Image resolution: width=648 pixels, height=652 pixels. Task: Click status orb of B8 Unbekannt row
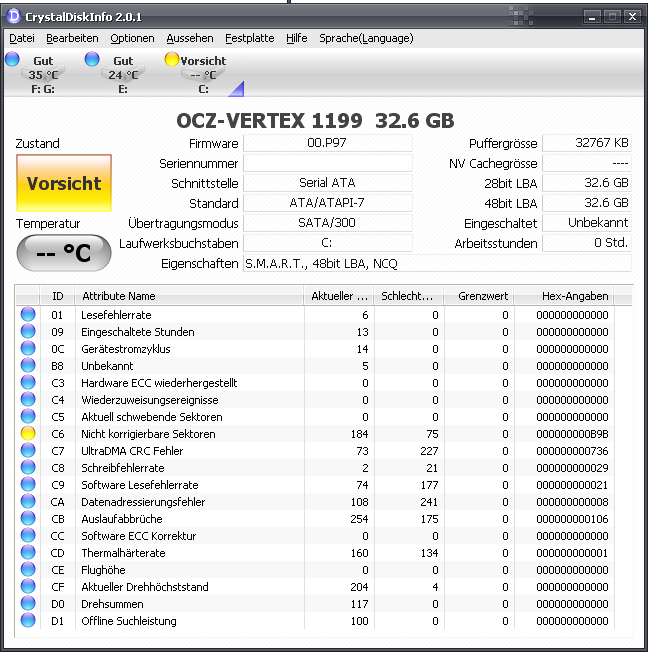28,366
